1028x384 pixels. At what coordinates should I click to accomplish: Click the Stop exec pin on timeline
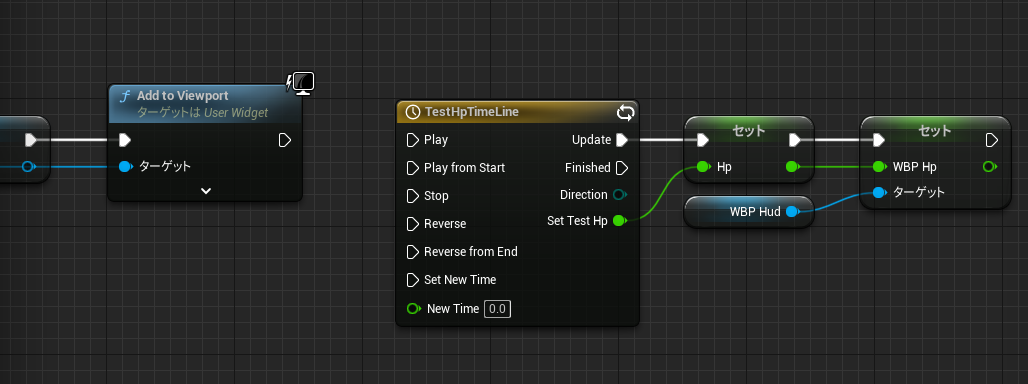pyautogui.click(x=412, y=196)
